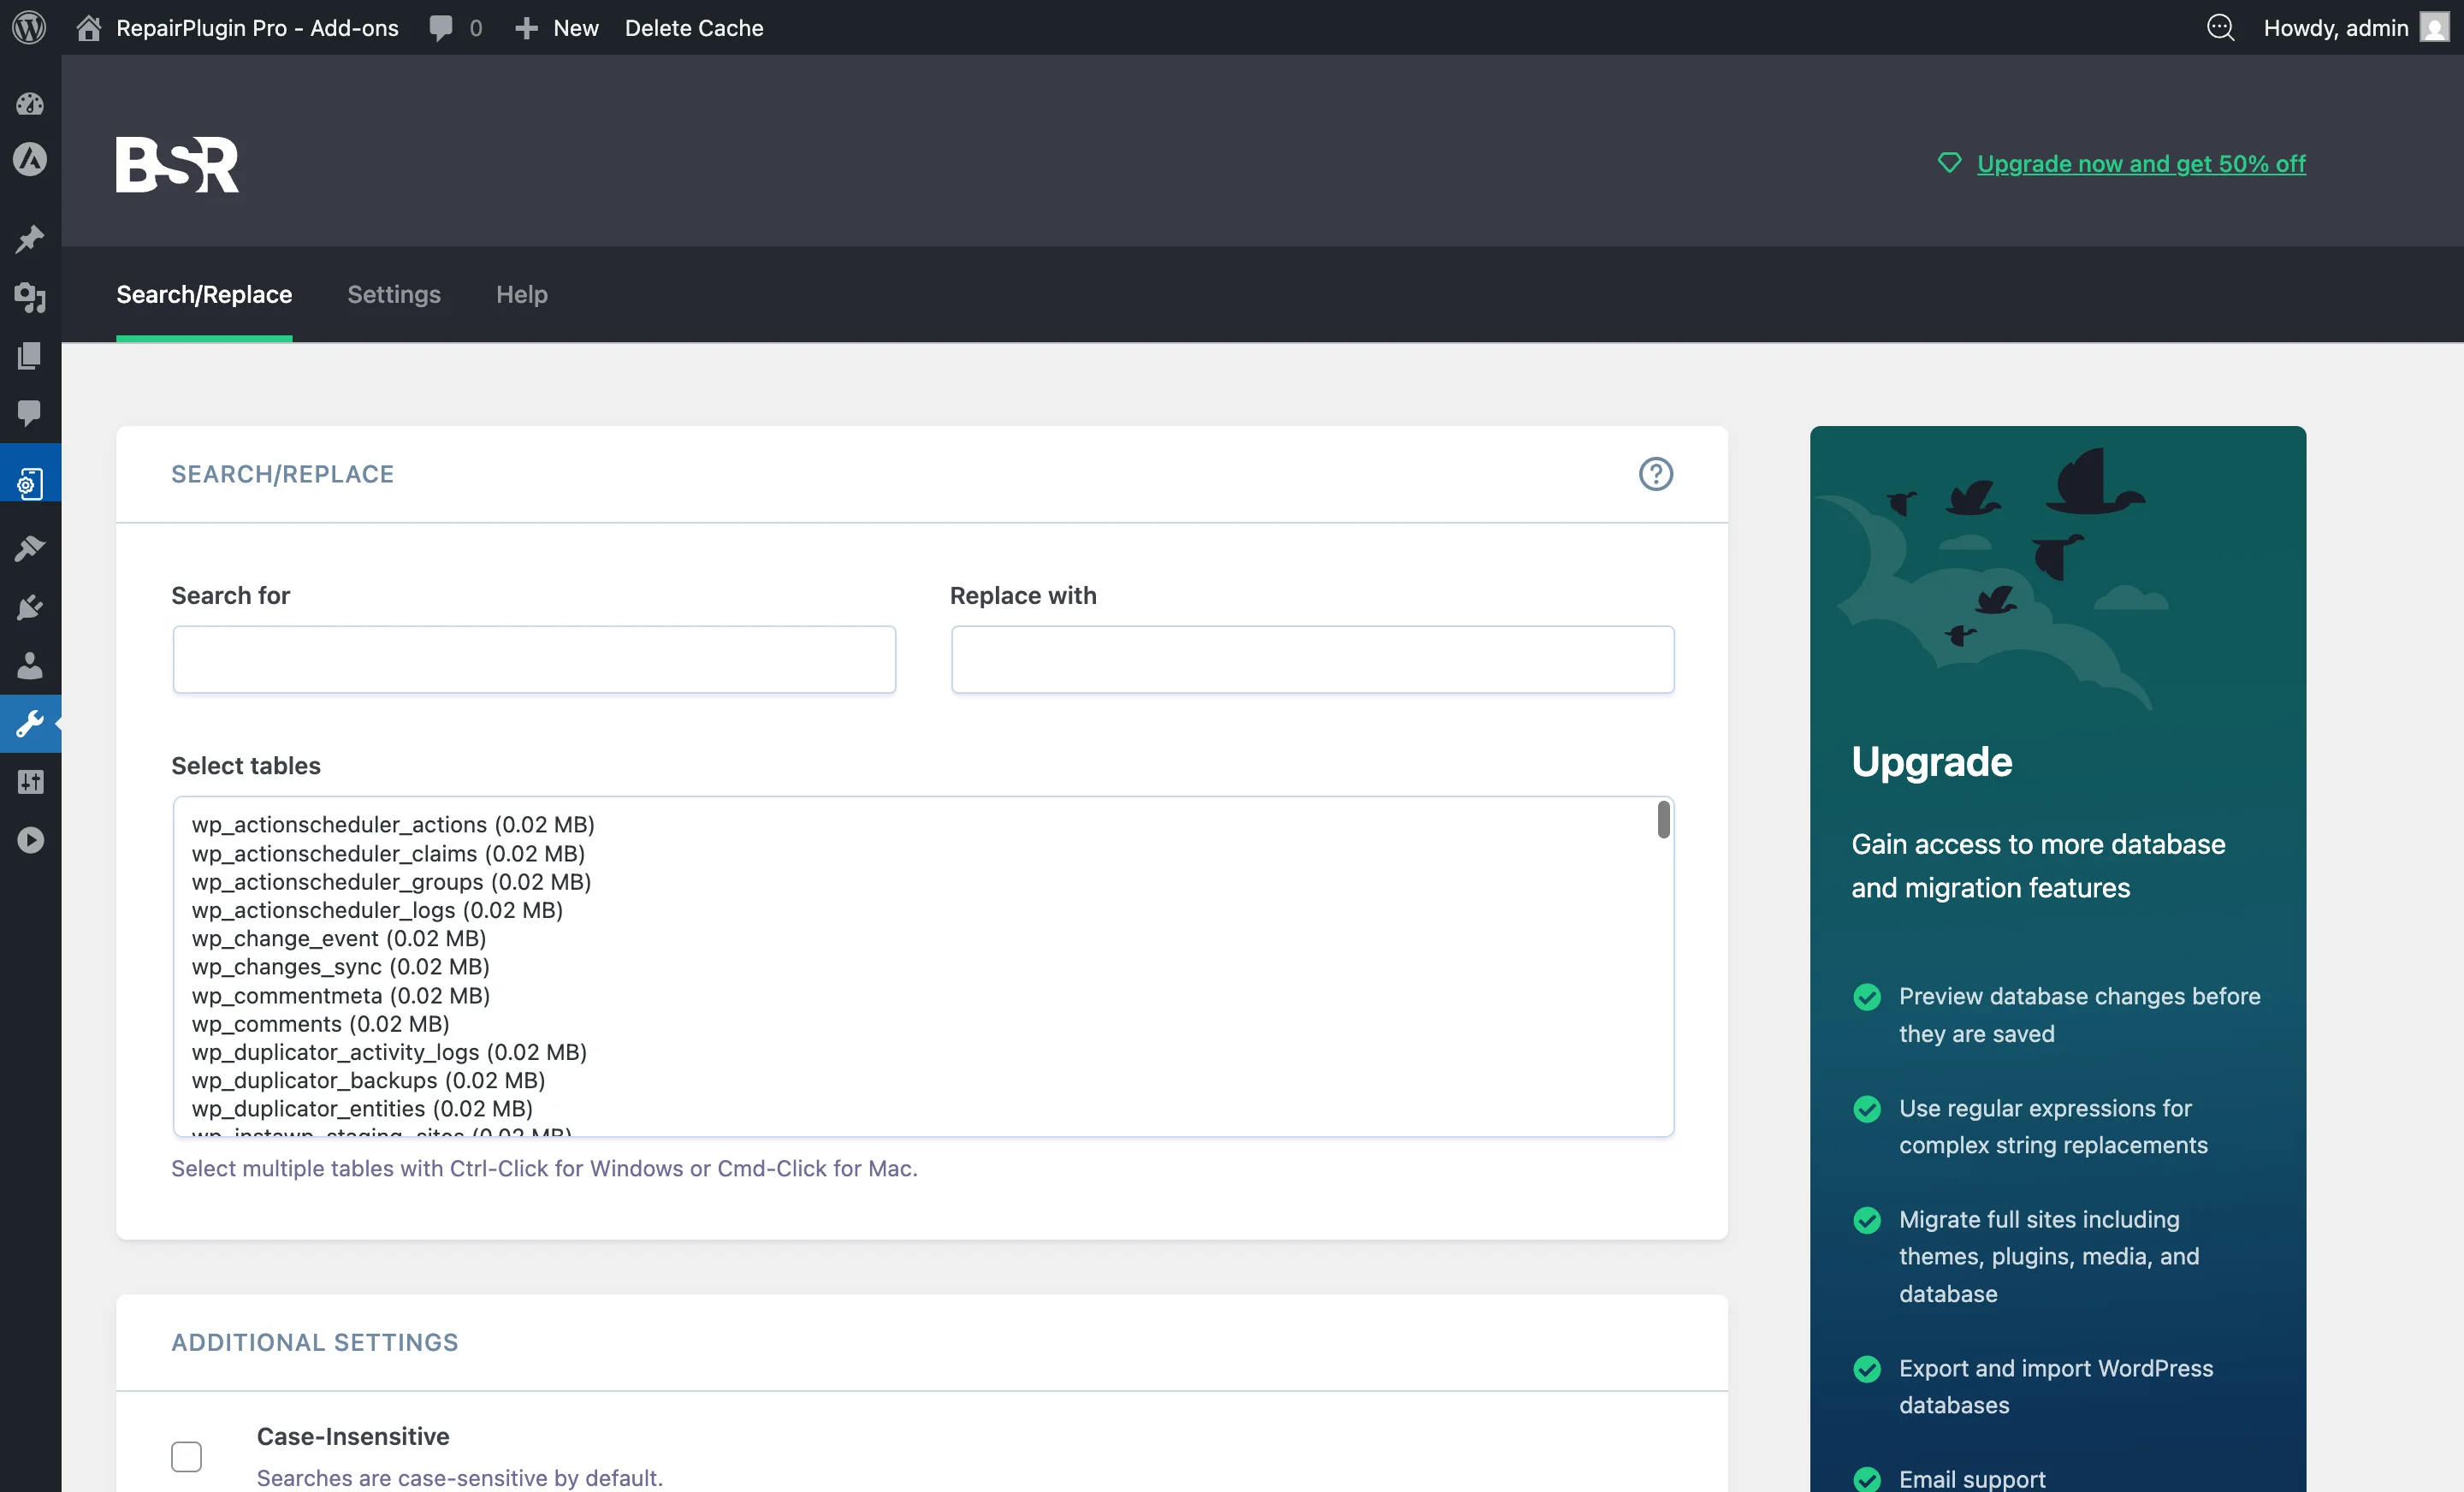
Task: Switch to the Settings tab
Action: 394,295
